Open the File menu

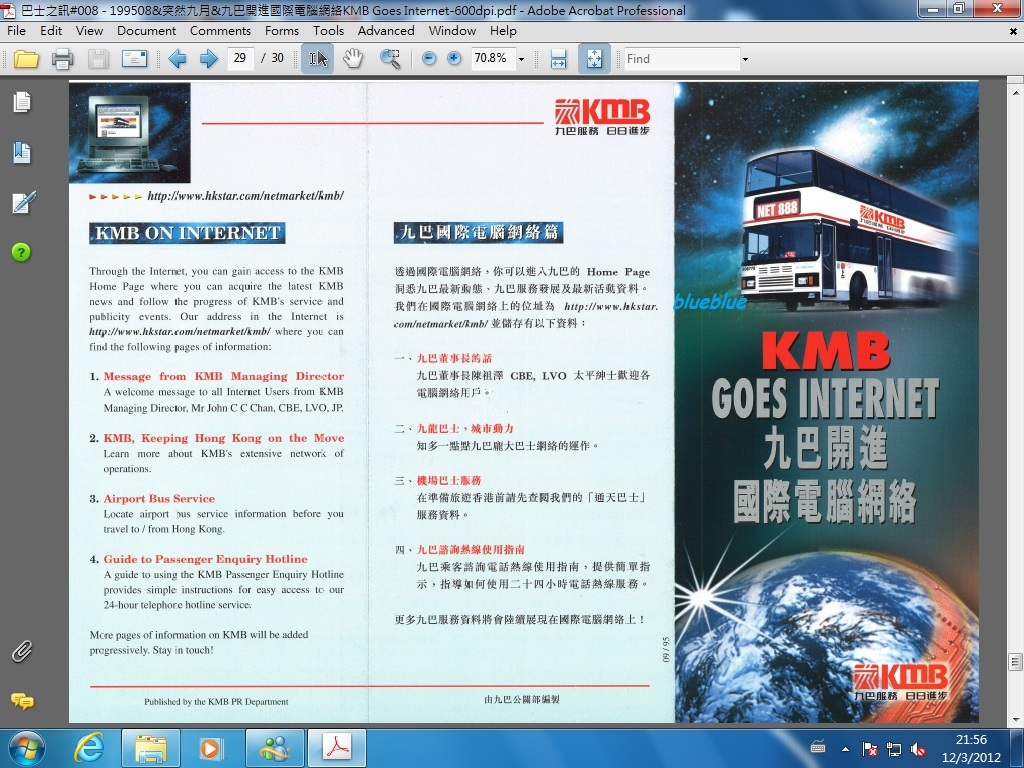pyautogui.click(x=16, y=31)
